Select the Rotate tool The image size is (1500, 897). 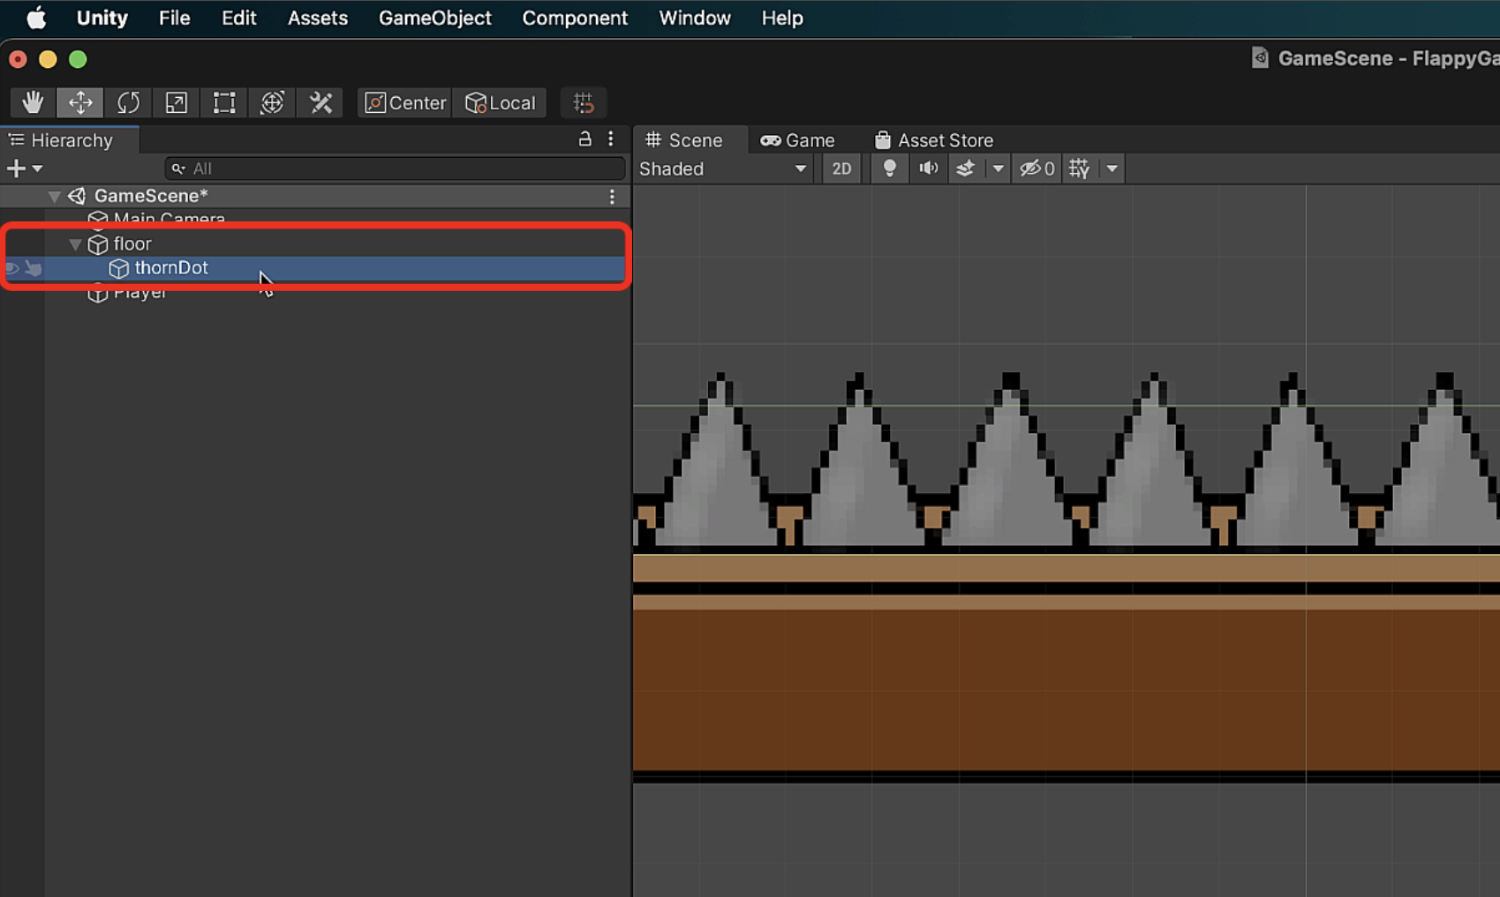(128, 103)
